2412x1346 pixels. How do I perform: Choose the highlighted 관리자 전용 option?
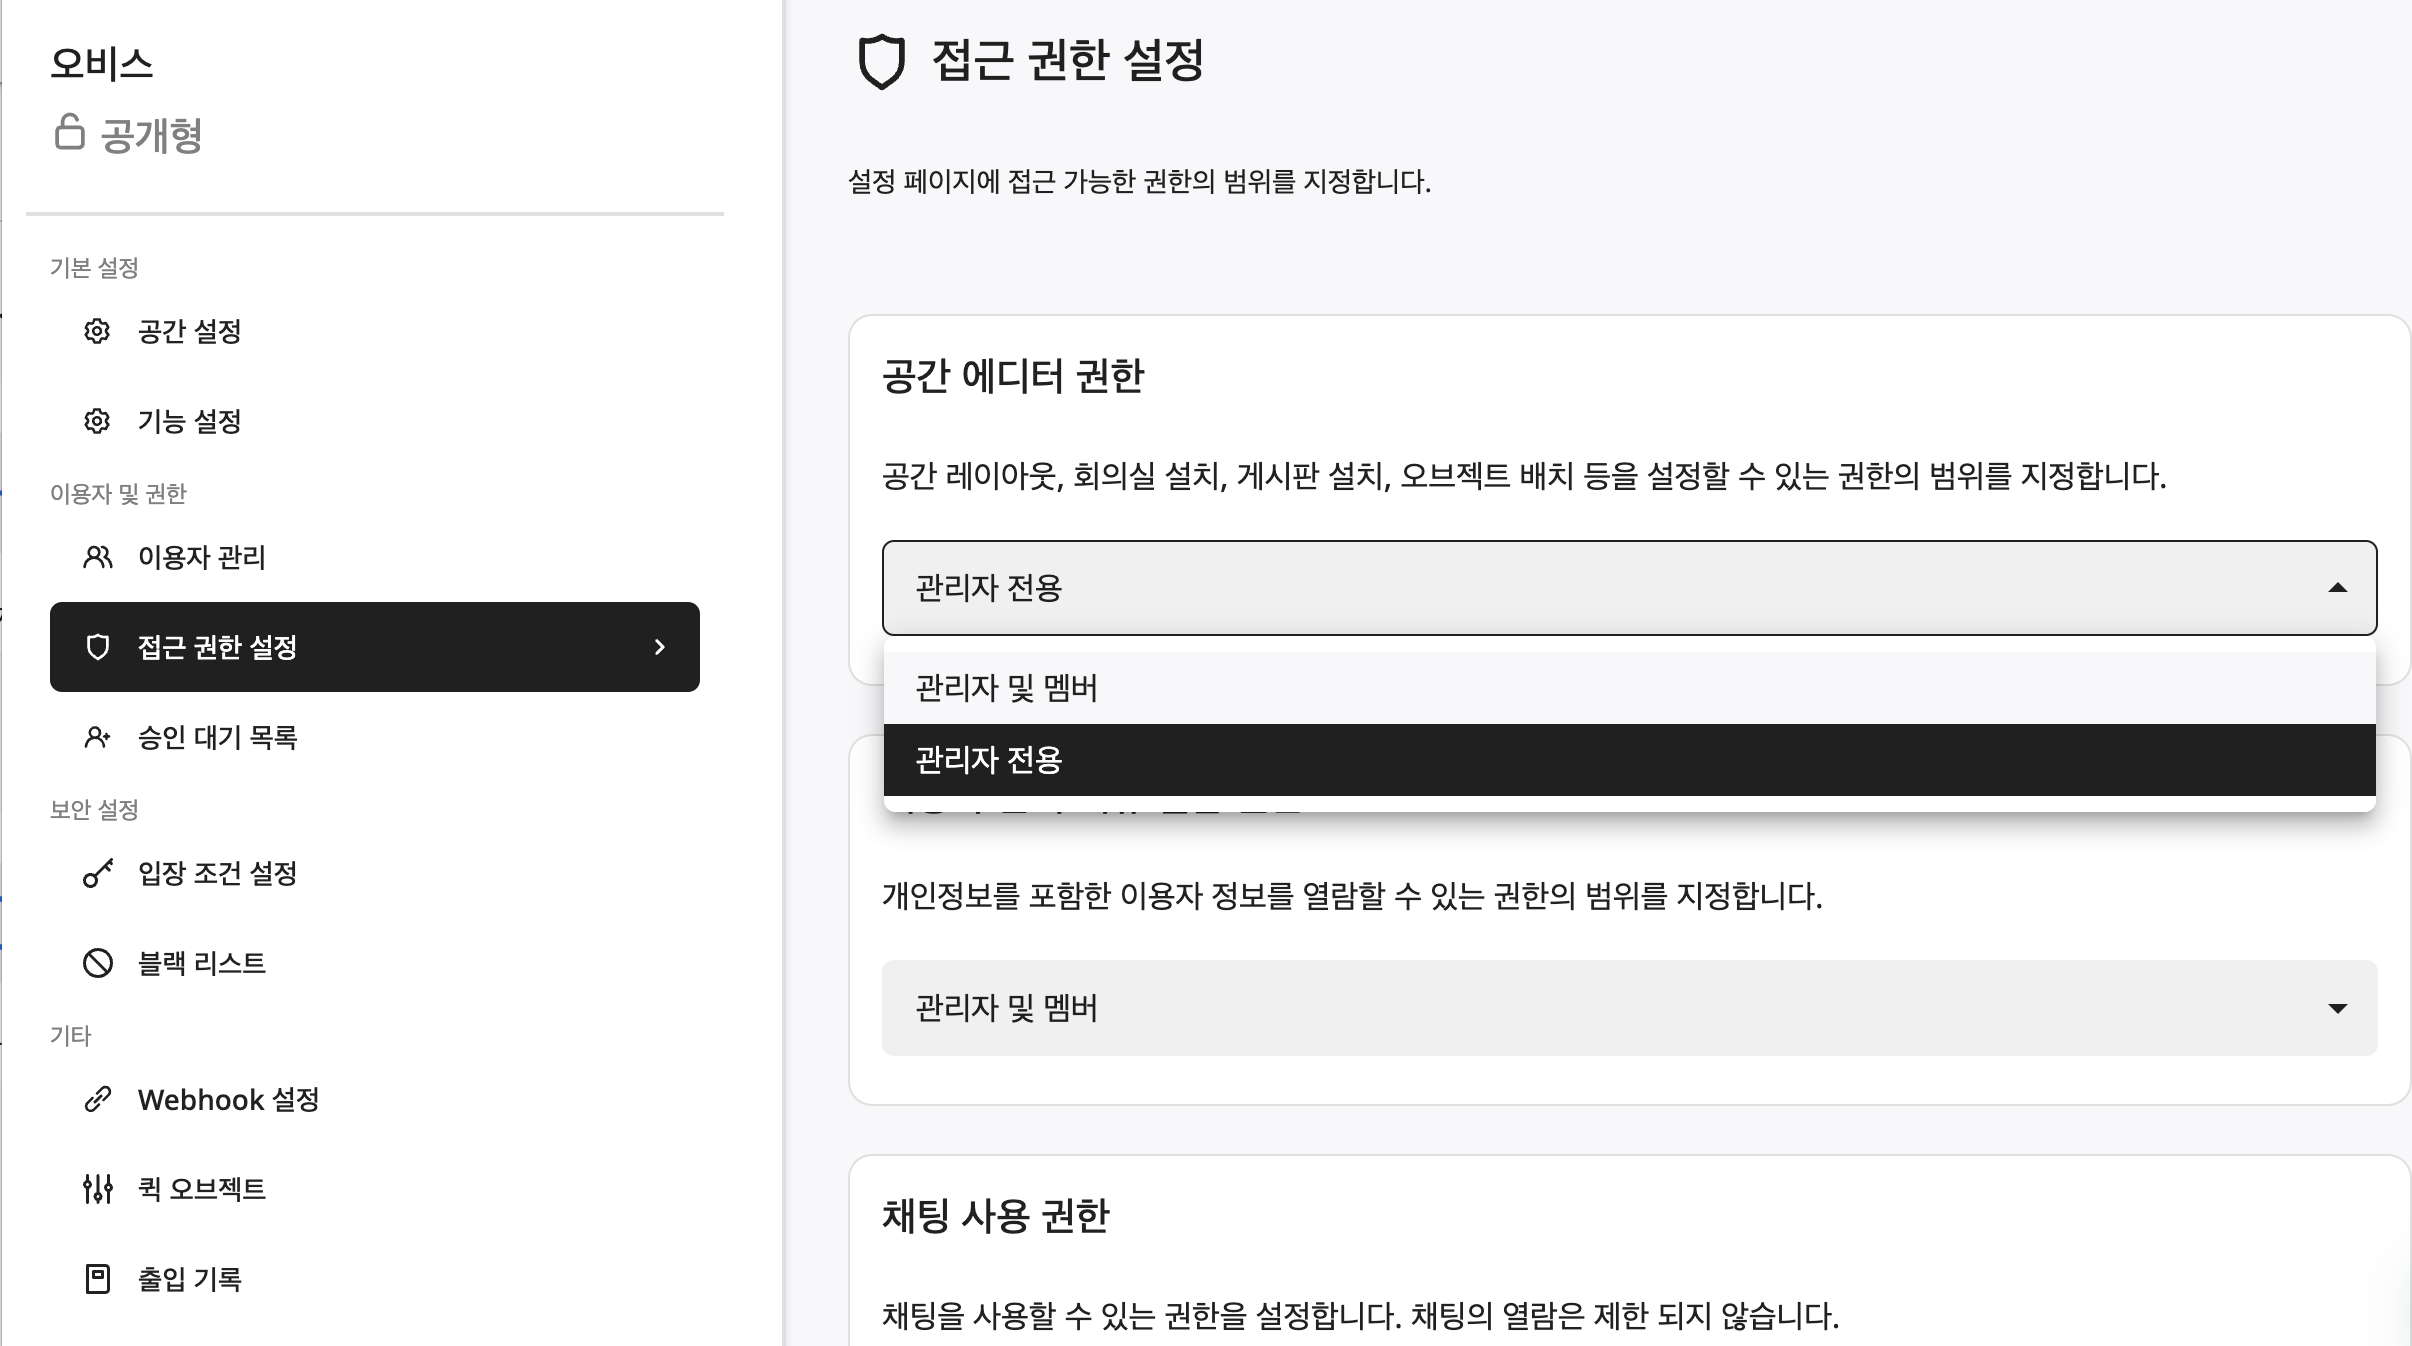click(x=1629, y=760)
